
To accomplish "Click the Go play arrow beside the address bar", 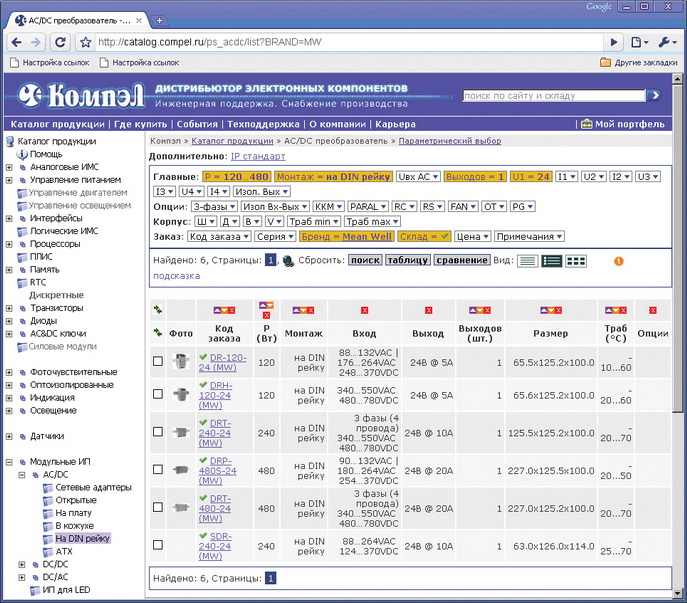I will pos(614,42).
